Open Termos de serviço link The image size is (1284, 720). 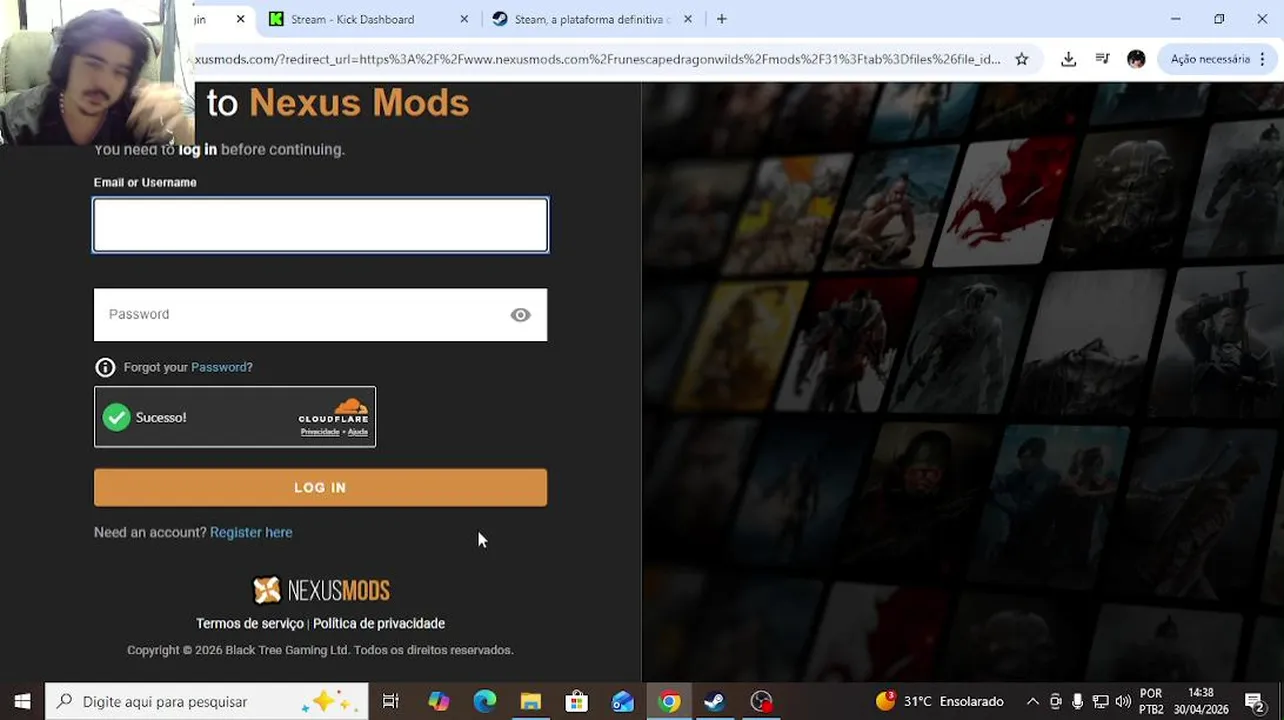click(250, 623)
